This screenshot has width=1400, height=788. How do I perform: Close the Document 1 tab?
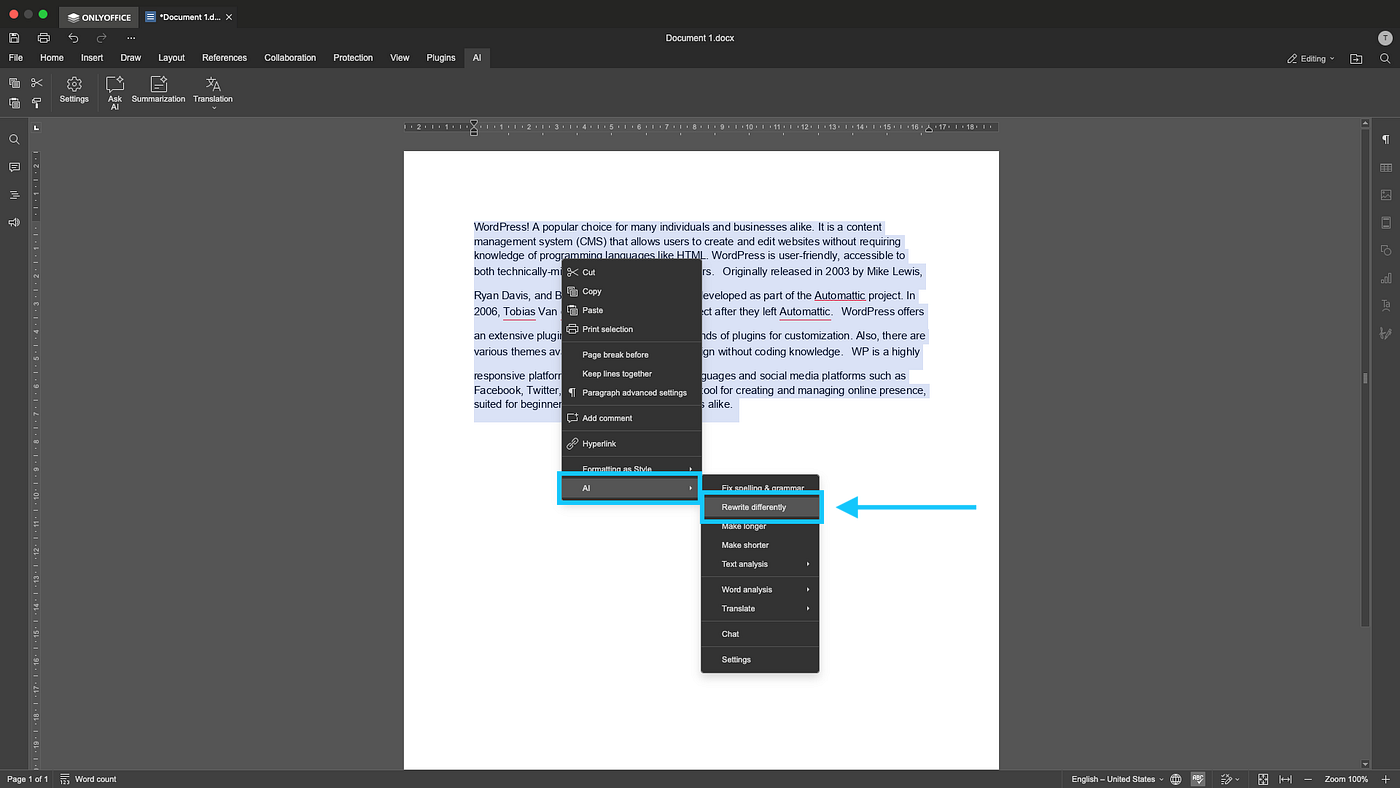(x=229, y=17)
